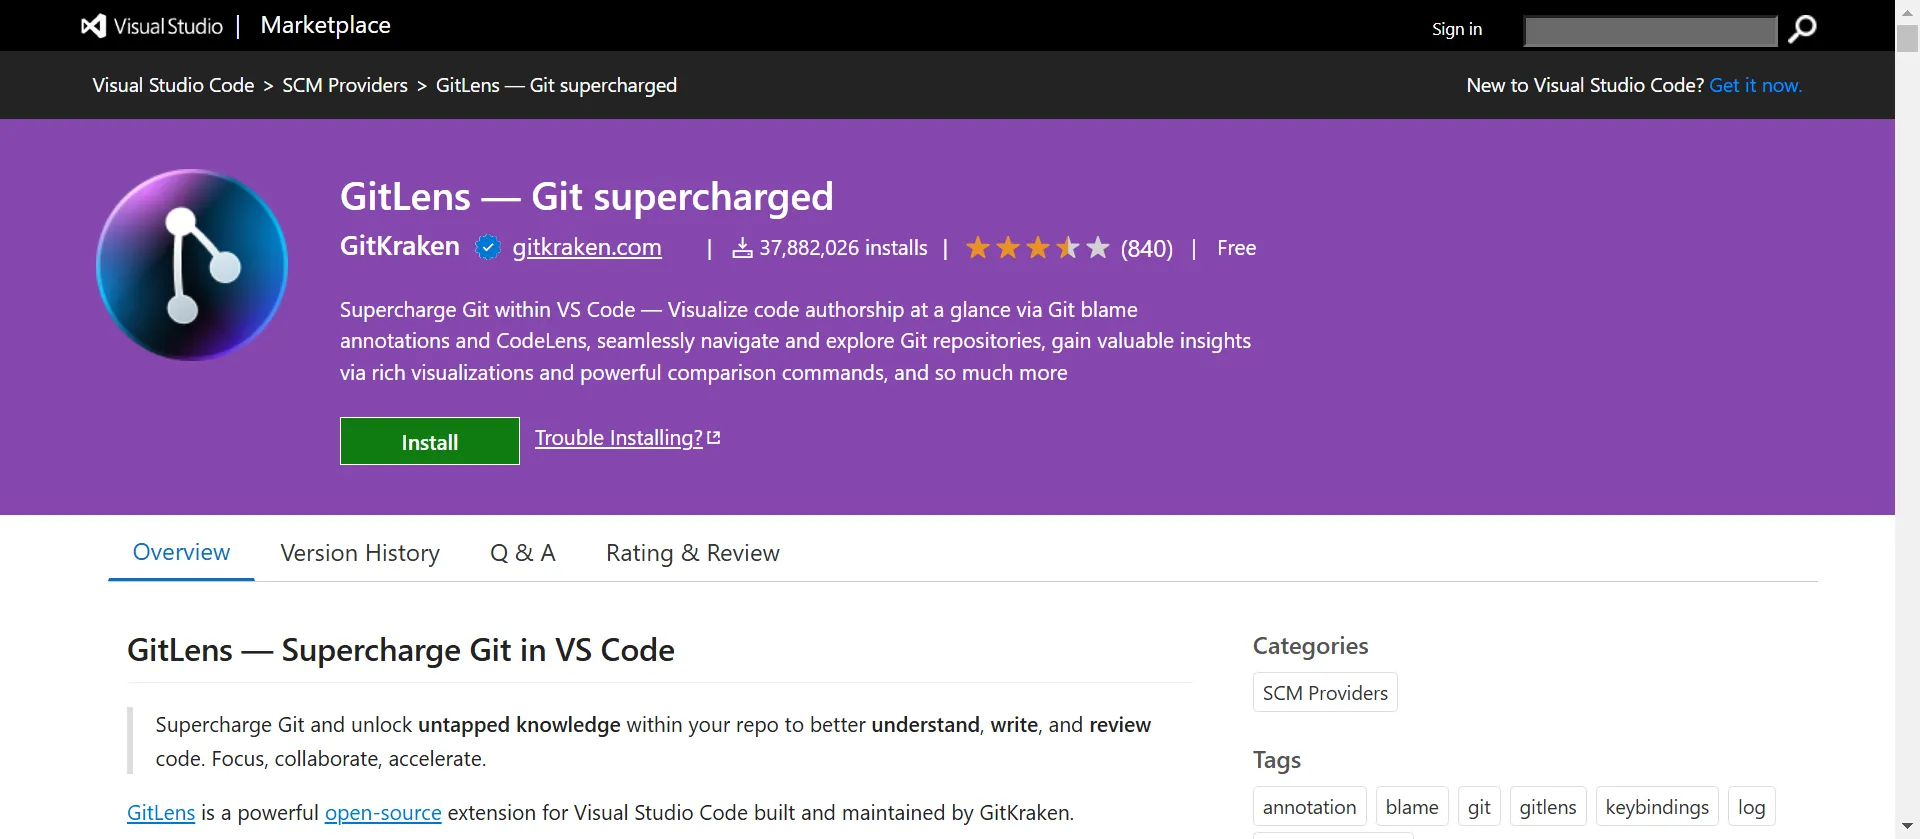Click the GitLens extension logo
This screenshot has height=839, width=1920.
[192, 265]
